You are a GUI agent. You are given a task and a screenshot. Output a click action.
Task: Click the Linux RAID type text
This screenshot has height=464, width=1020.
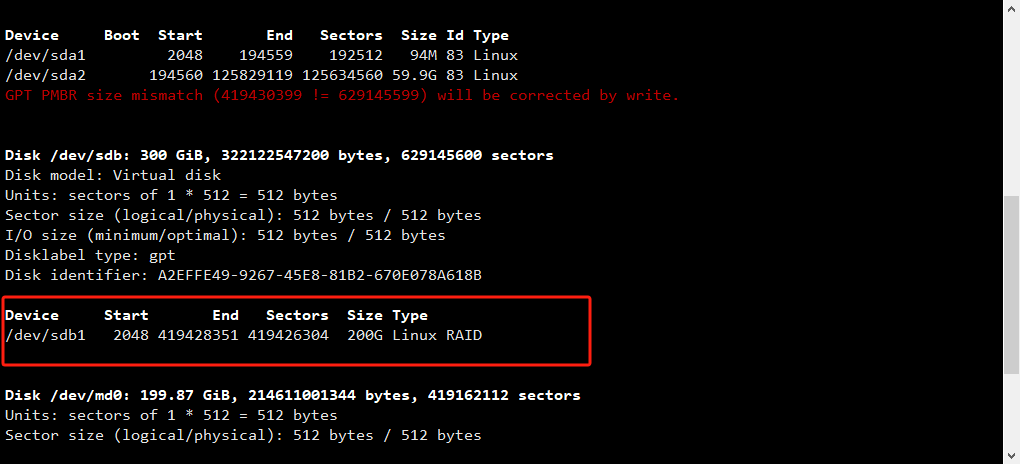point(437,336)
